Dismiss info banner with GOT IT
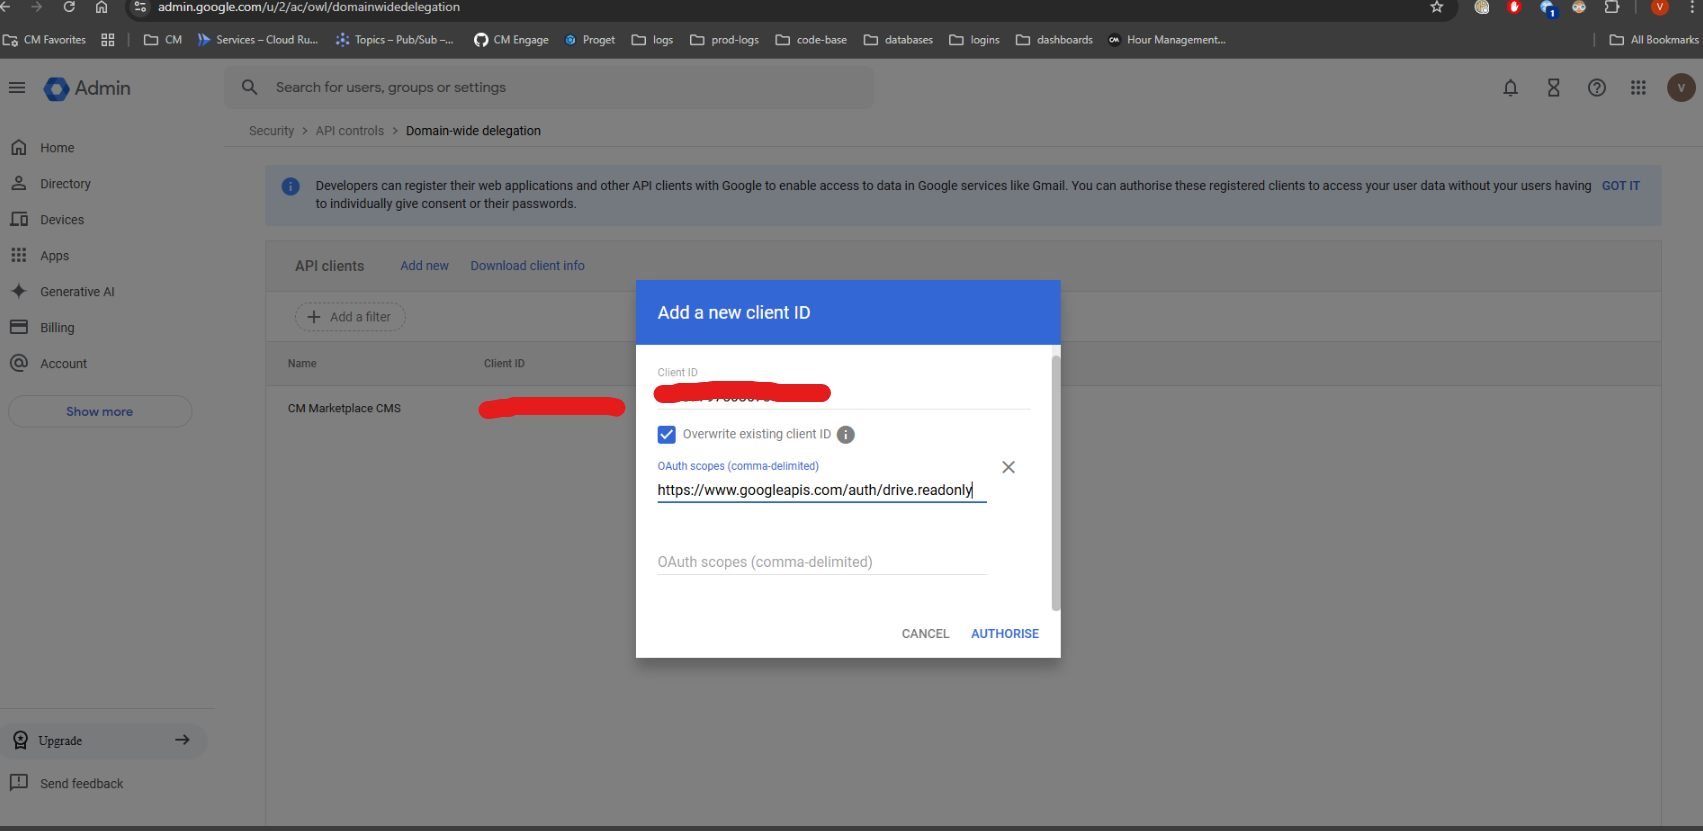The height and width of the screenshot is (831, 1703). 1620,186
